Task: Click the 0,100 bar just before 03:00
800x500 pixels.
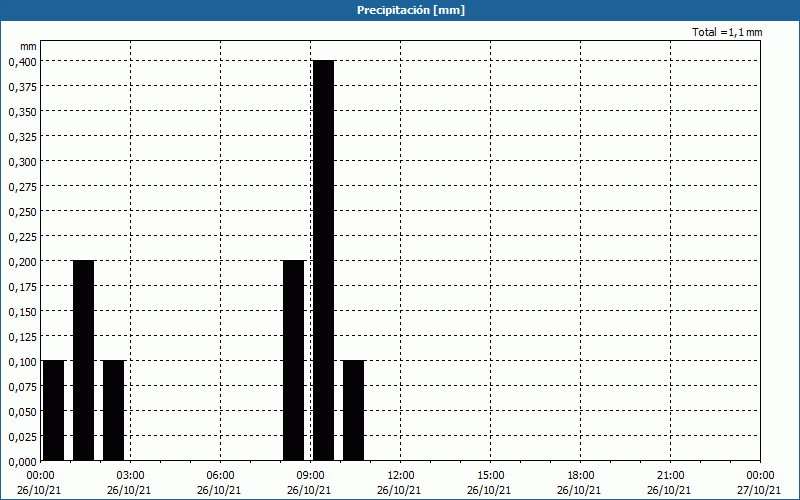Action: tap(113, 410)
